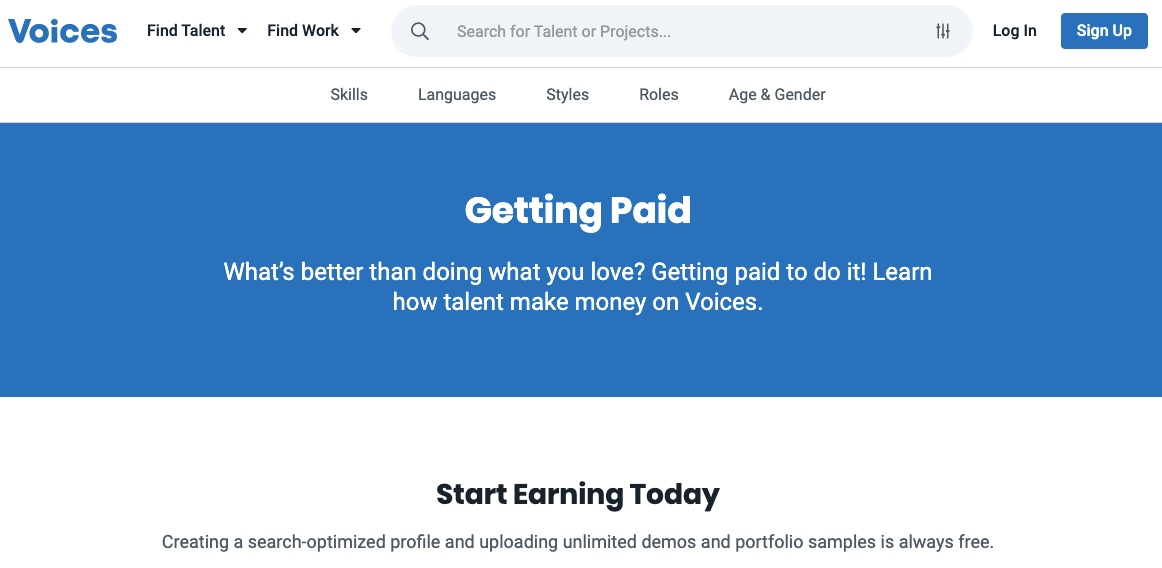This screenshot has height=568, width=1162.
Task: Click the Sign Up button
Action: 1104,31
